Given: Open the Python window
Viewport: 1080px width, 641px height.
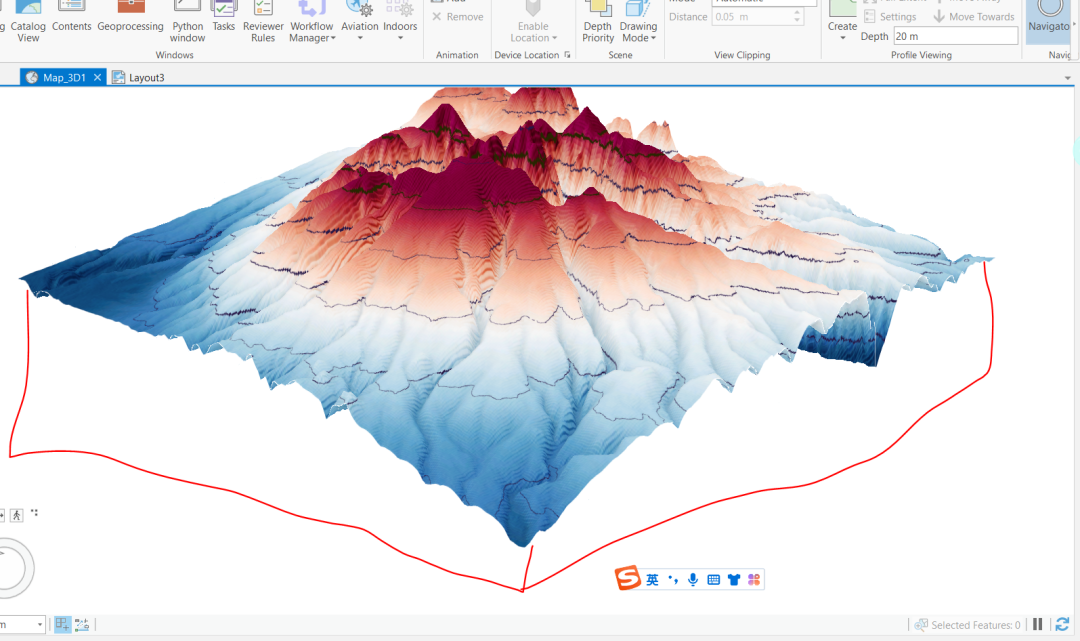Looking at the screenshot, I should point(187,21).
